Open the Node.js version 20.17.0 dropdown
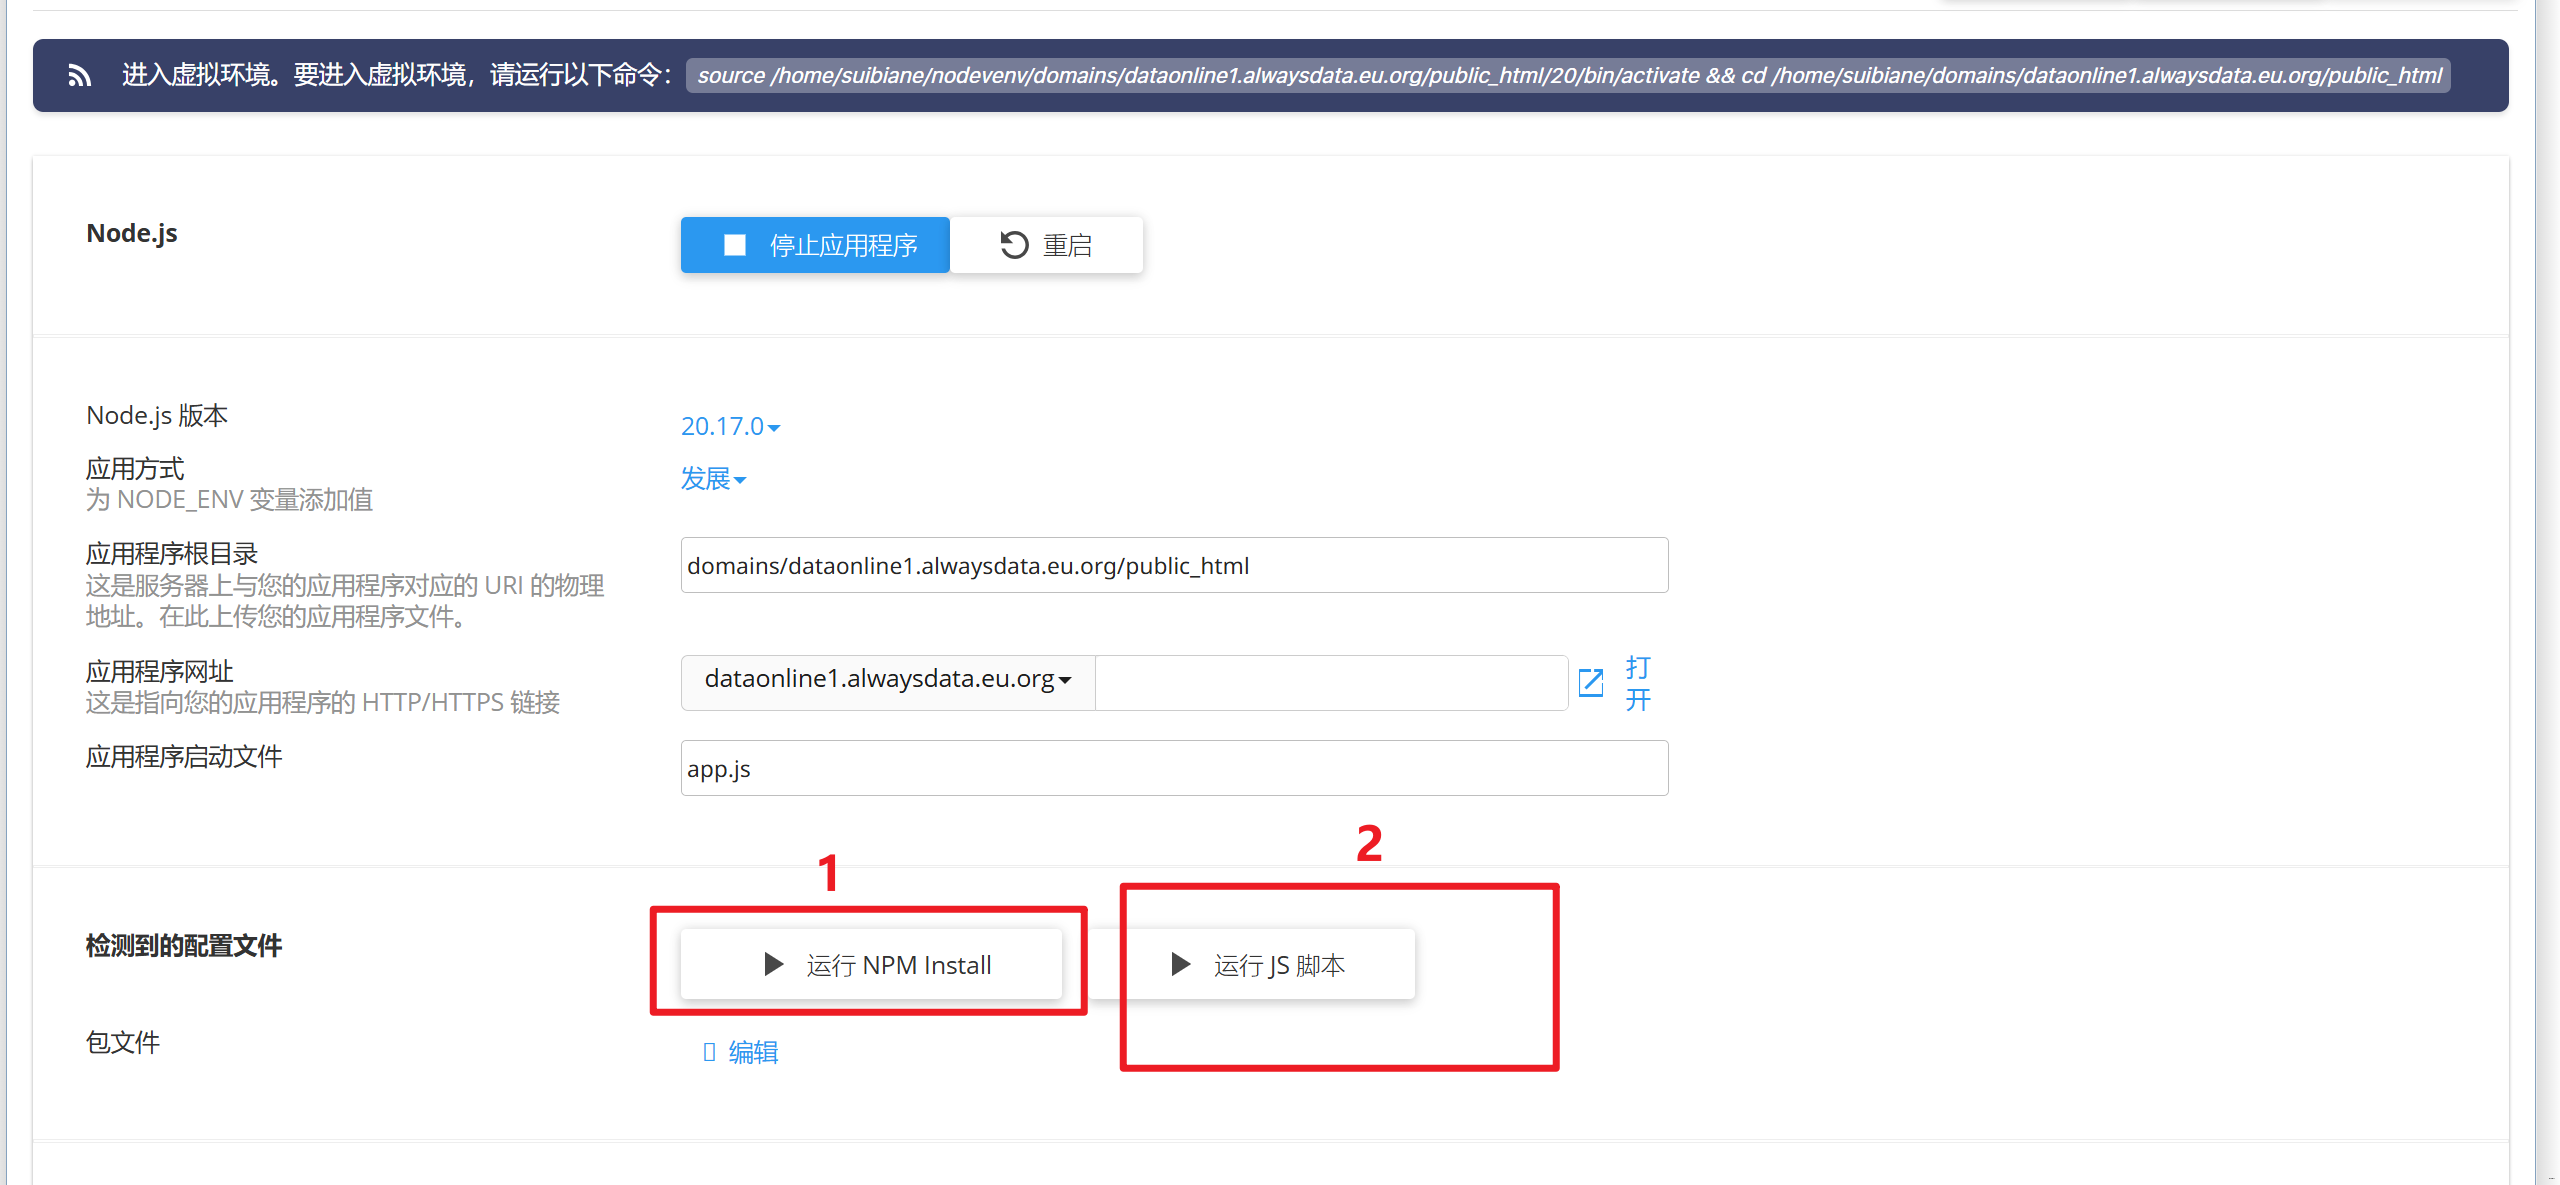The width and height of the screenshot is (2560, 1185). point(730,427)
